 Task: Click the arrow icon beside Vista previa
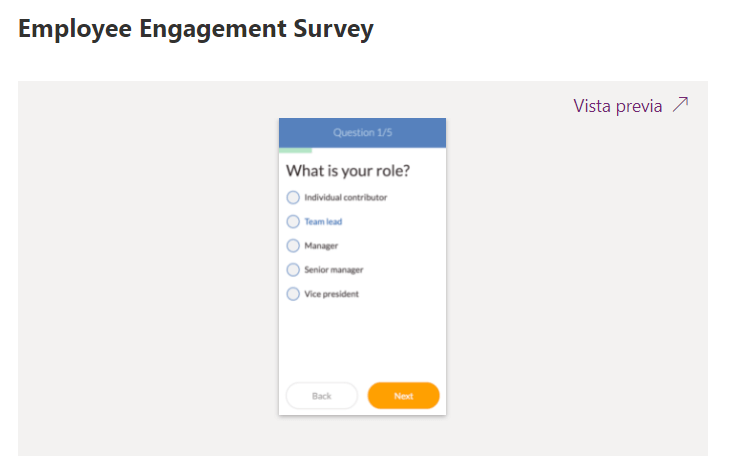(x=681, y=105)
